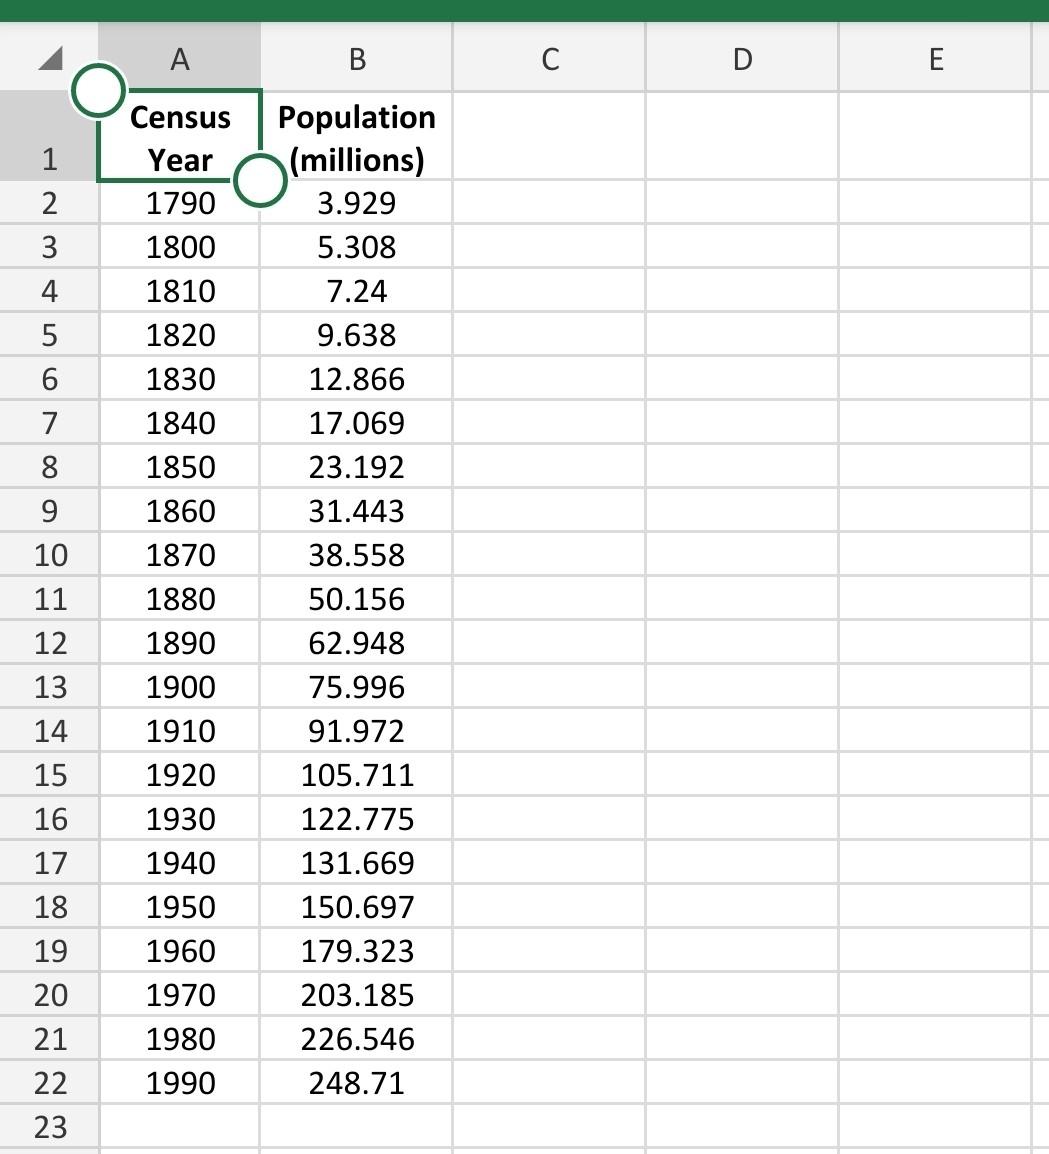Click cell containing 1970
Viewport: 1049px width, 1154px height.
click(180, 994)
